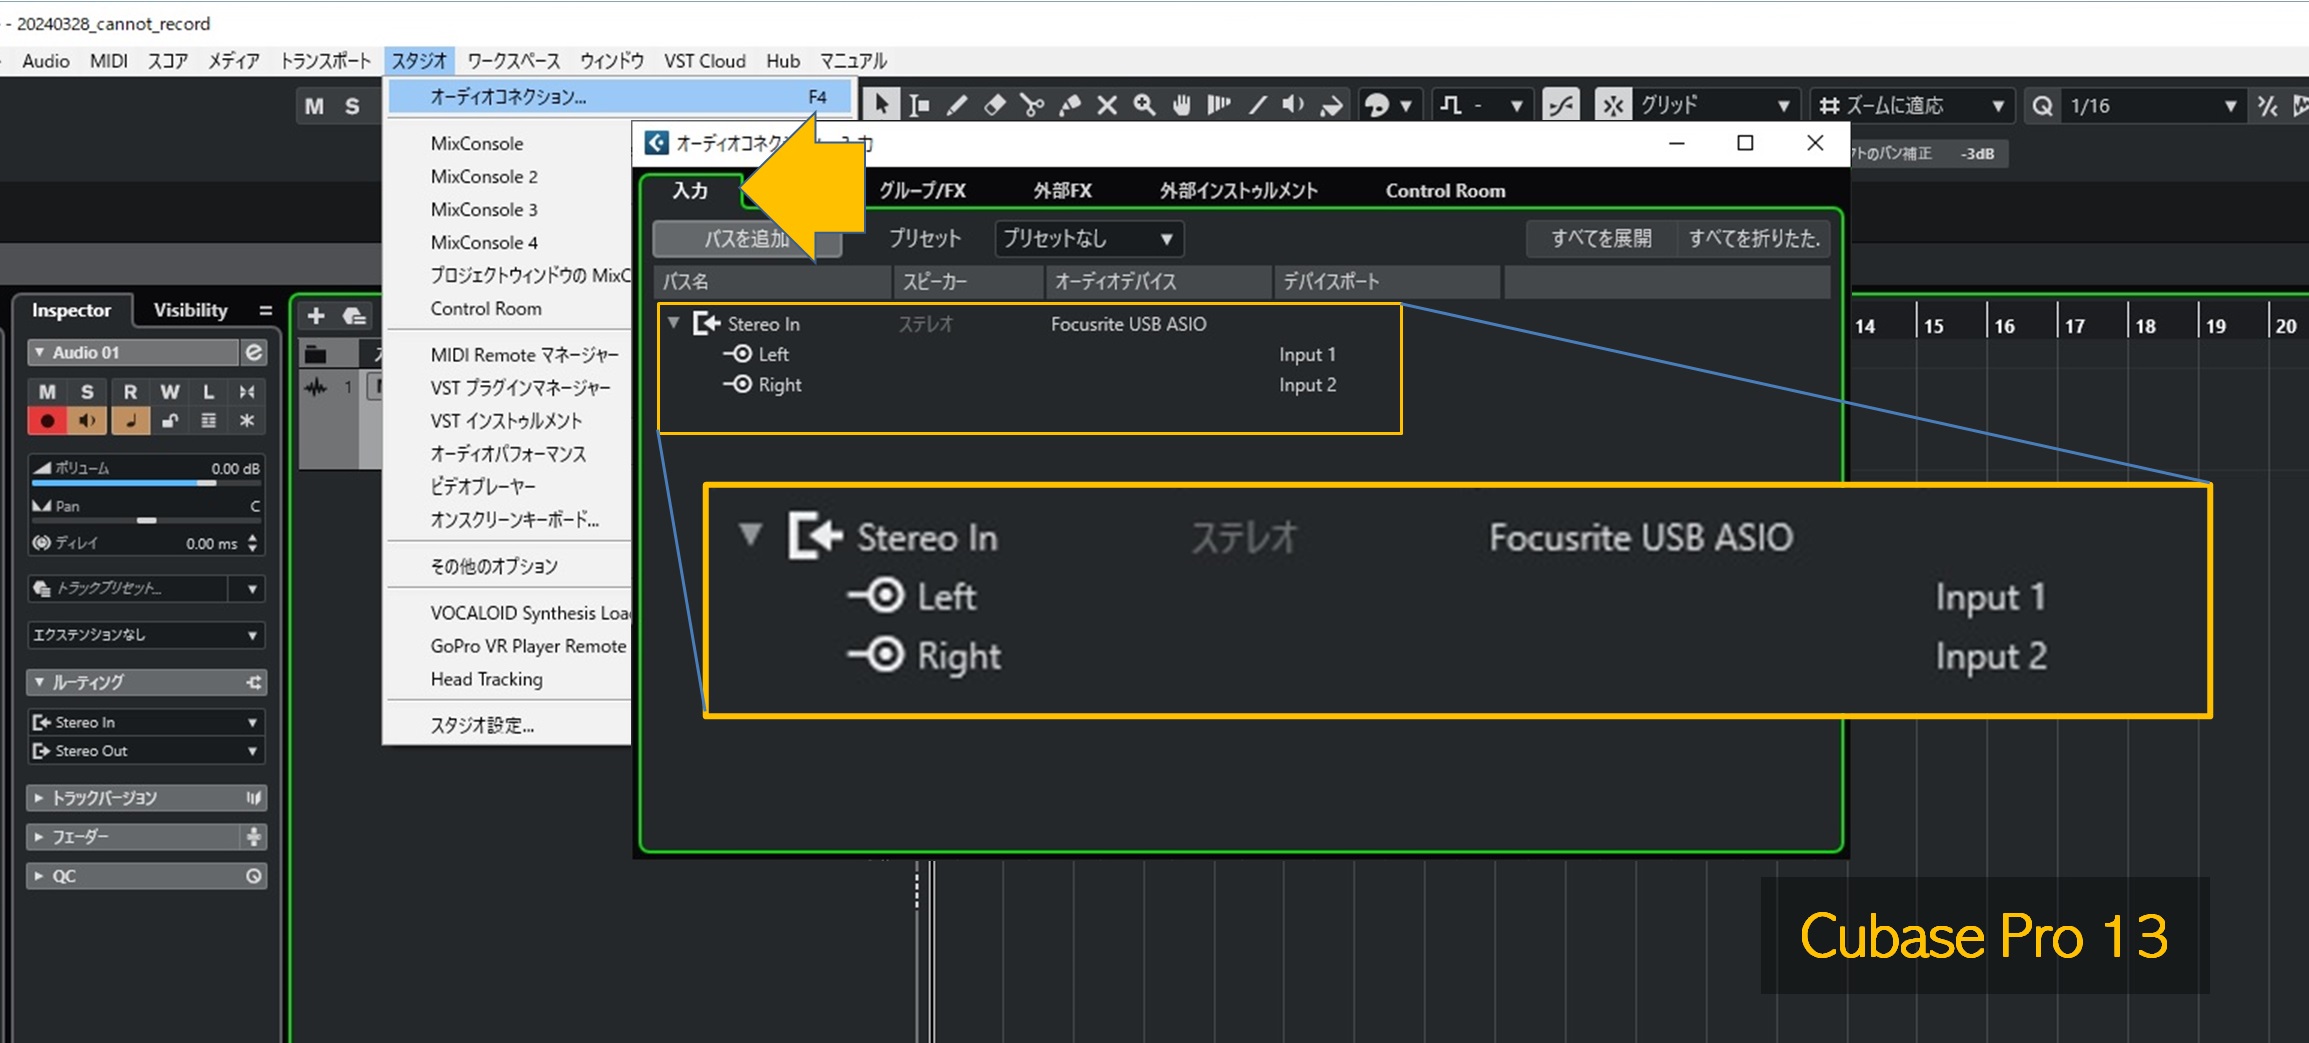
Task: Collapse the Stereo In bus tree
Action: point(674,323)
